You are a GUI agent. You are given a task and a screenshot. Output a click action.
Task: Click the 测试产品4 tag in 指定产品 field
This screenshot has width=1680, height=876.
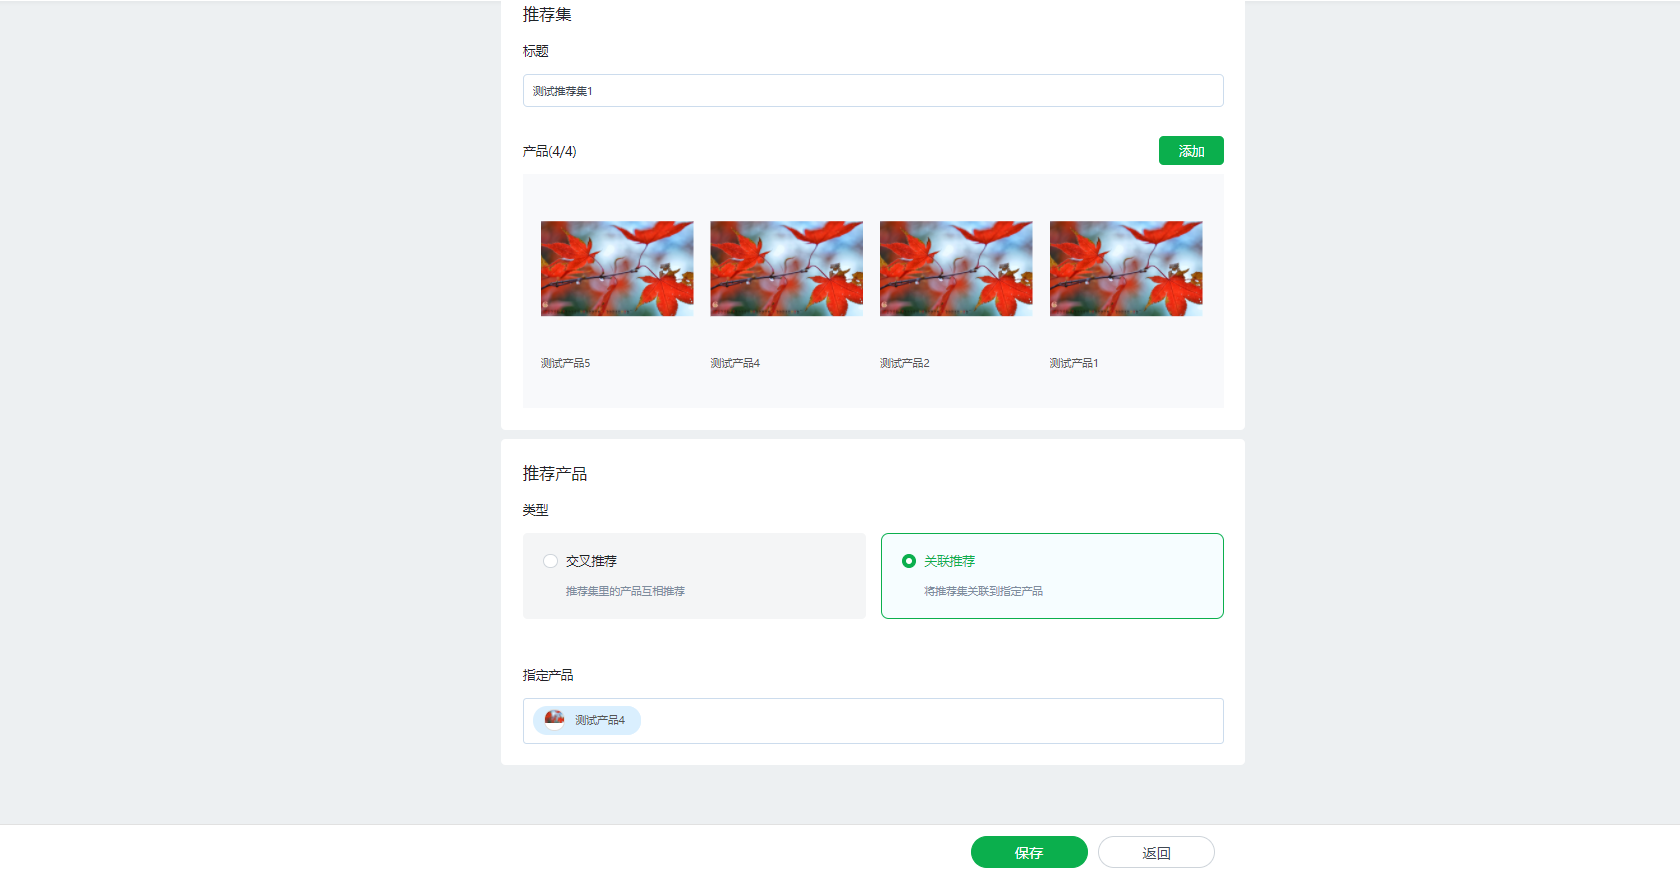point(599,720)
